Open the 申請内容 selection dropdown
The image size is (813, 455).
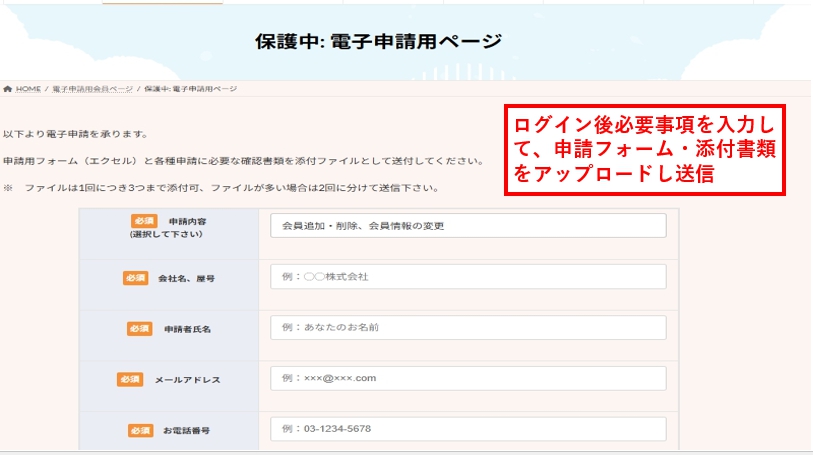tap(468, 226)
